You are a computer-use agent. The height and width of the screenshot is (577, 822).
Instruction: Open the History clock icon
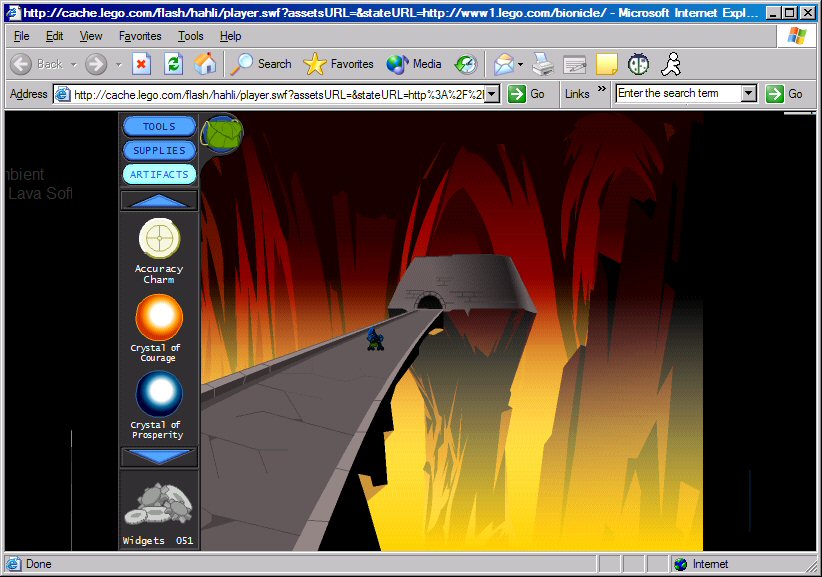tap(466, 64)
